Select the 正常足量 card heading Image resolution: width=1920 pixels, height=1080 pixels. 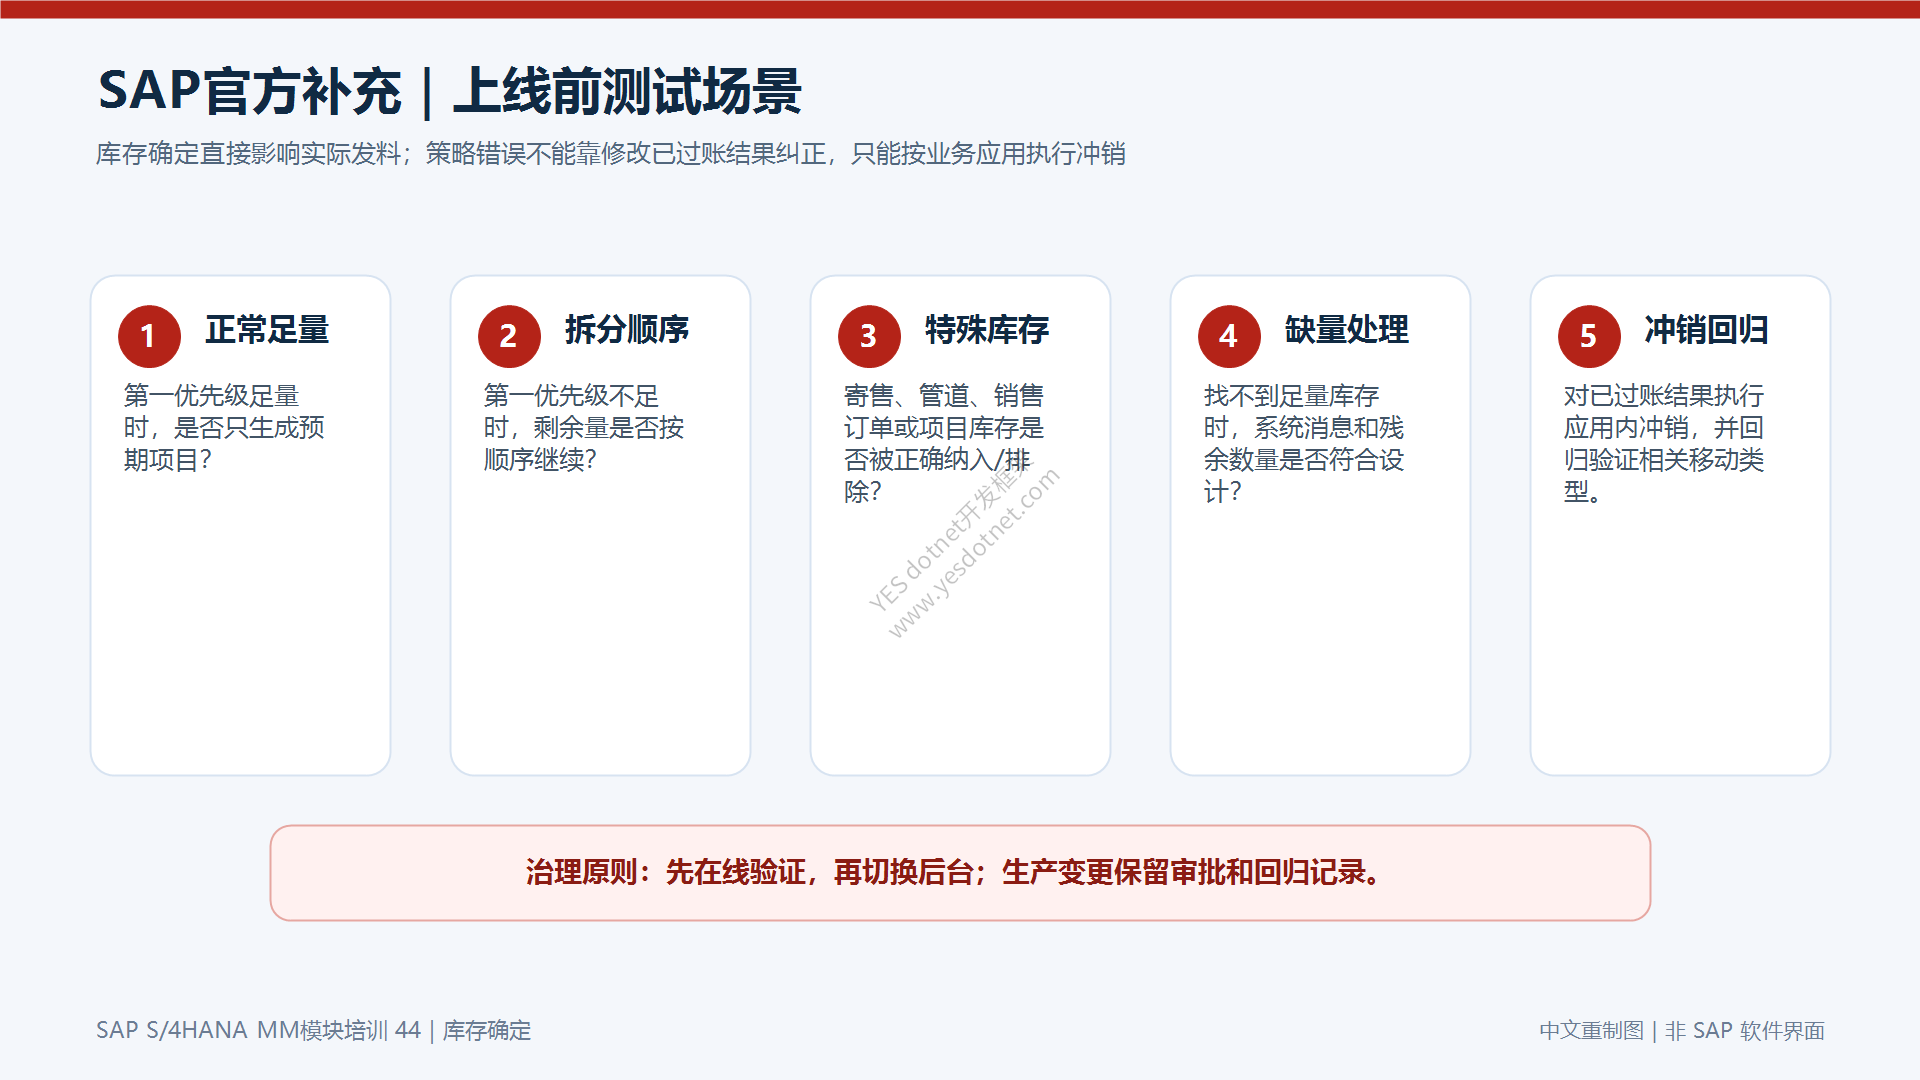[x=267, y=330]
